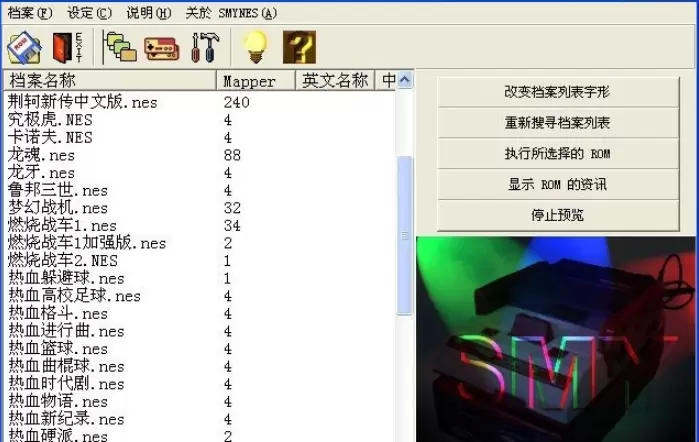The height and width of the screenshot is (442, 699).
Task: Open the 设定(C) menu
Action: click(x=89, y=13)
